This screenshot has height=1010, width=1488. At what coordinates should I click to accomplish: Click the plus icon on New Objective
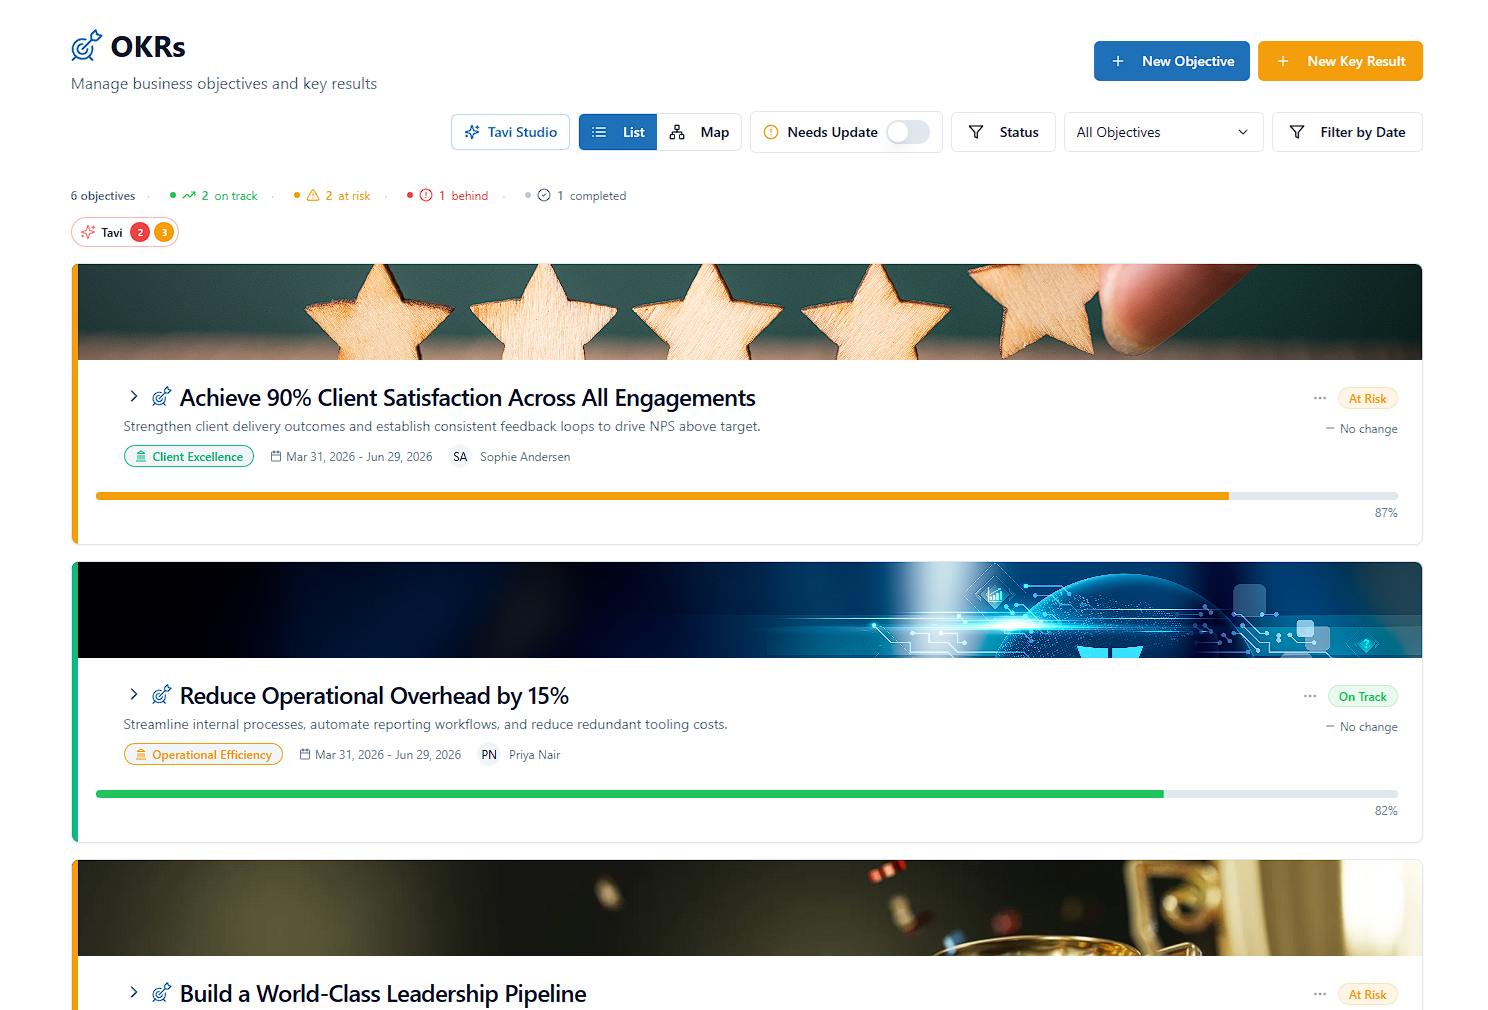[x=1118, y=61]
